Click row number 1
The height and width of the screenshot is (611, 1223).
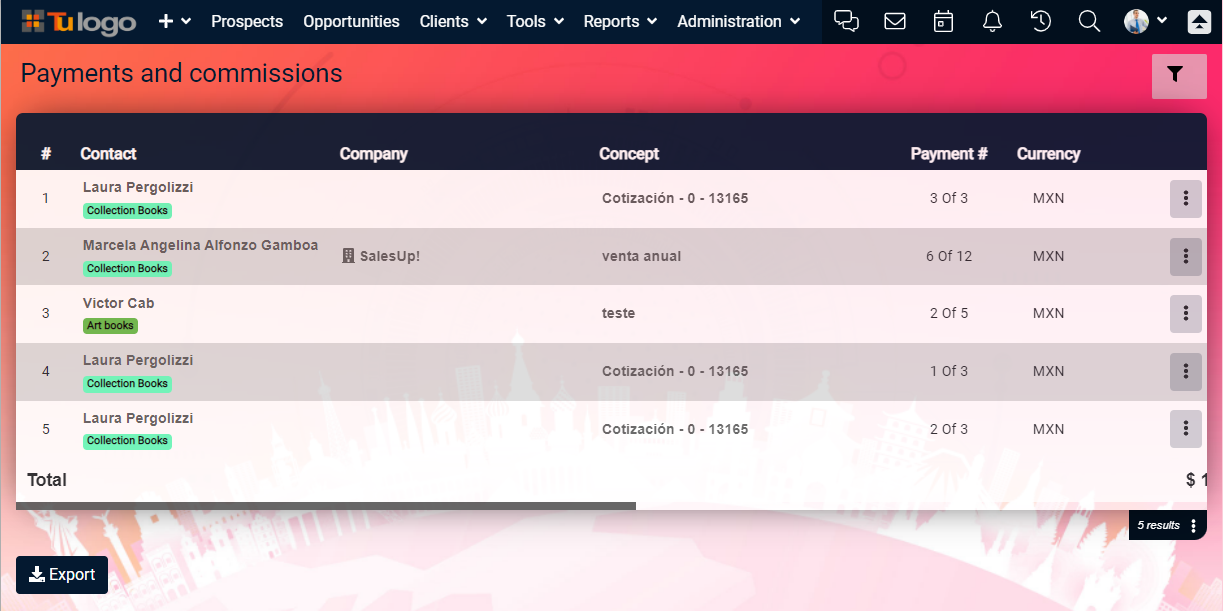(x=45, y=198)
